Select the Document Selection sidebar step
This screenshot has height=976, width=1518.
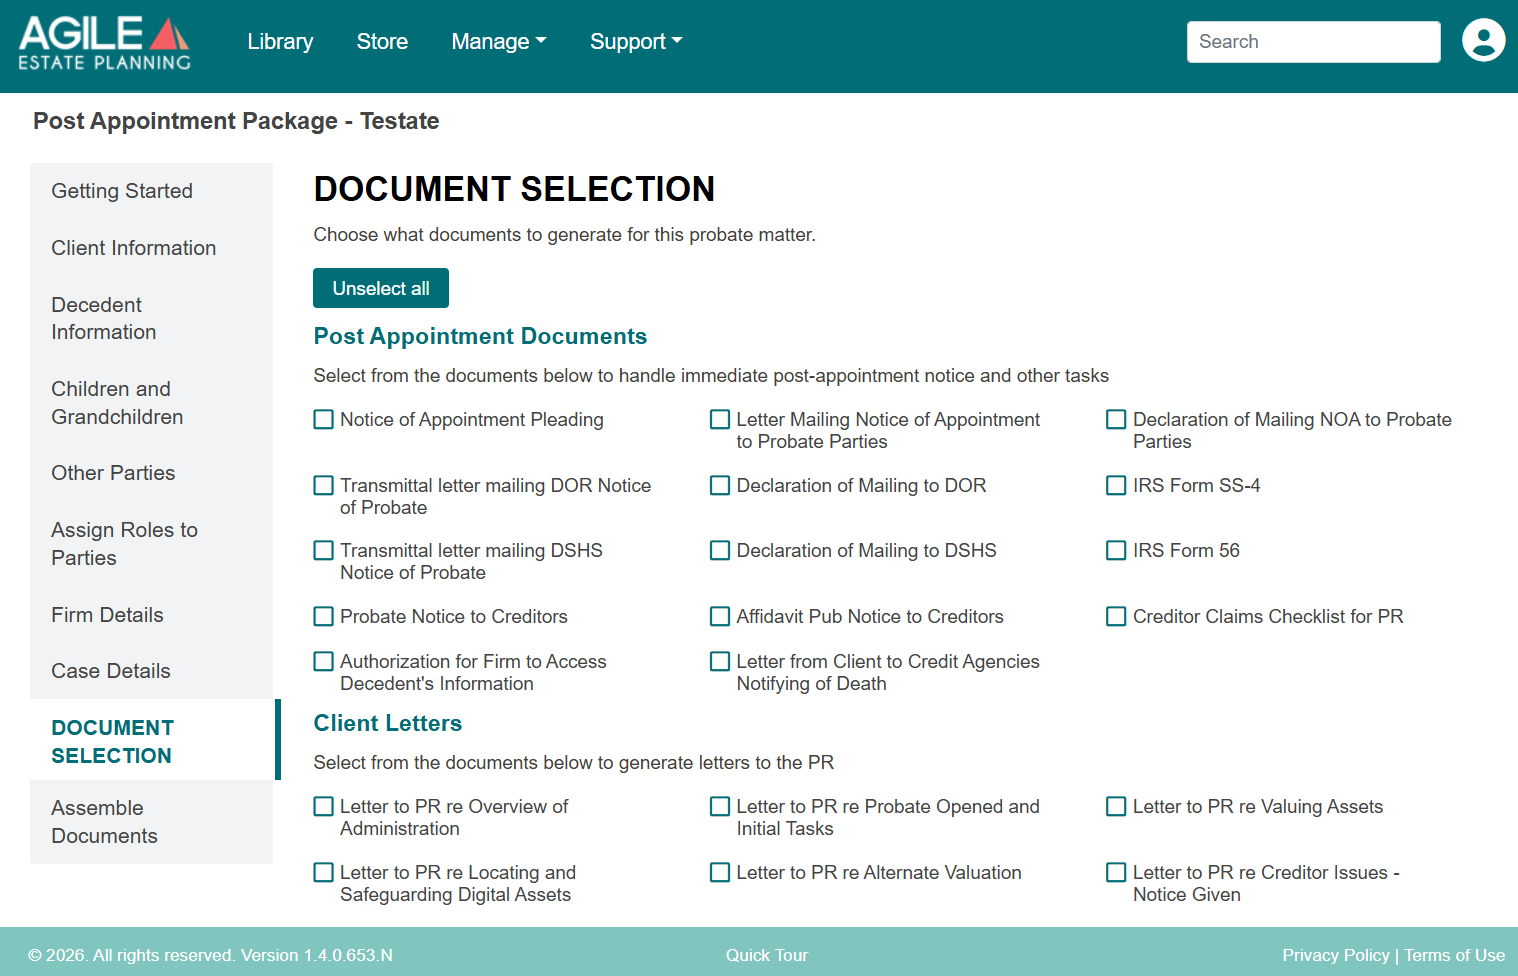click(x=153, y=741)
